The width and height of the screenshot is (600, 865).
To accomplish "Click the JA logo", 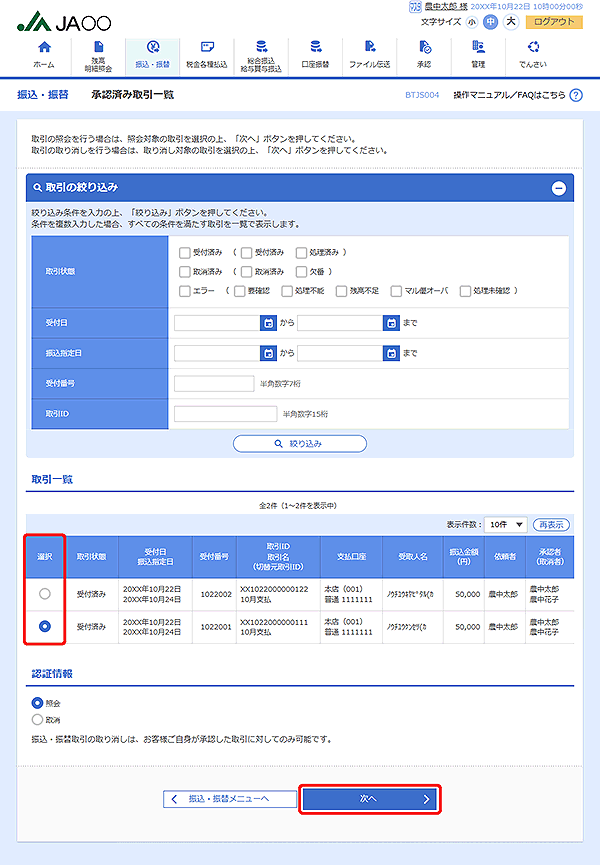I will pos(64,22).
